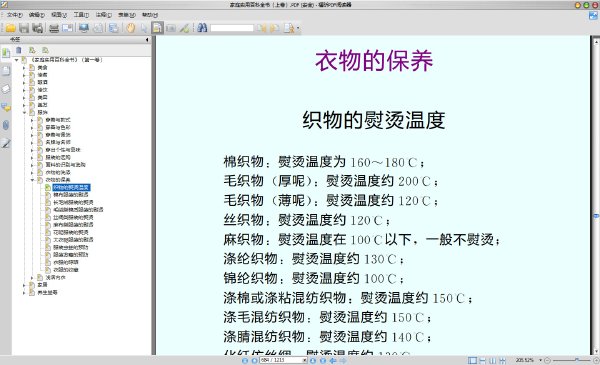Click the document's vertical scrollbar

point(596,196)
